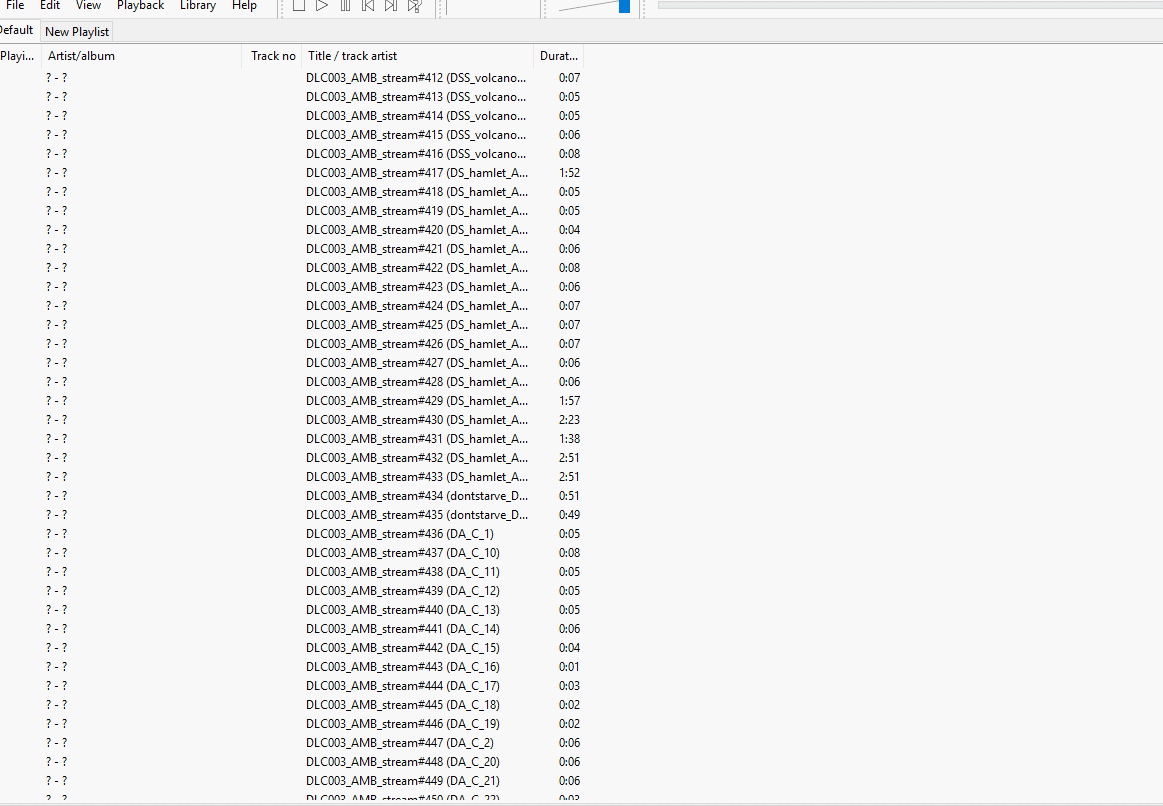Open the Library menu
The height and width of the screenshot is (806, 1163).
point(197,6)
